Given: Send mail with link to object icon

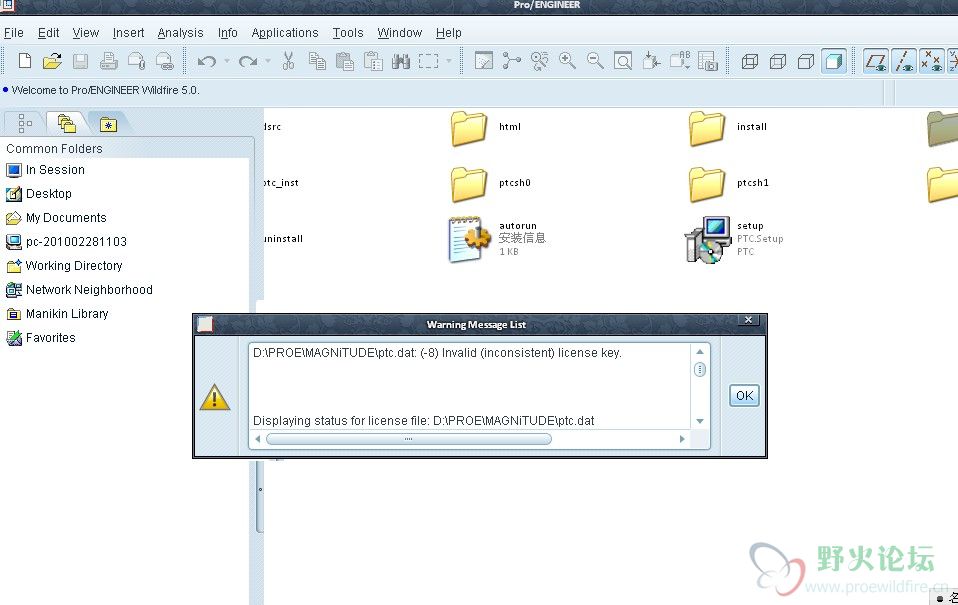Looking at the screenshot, I should [164, 61].
